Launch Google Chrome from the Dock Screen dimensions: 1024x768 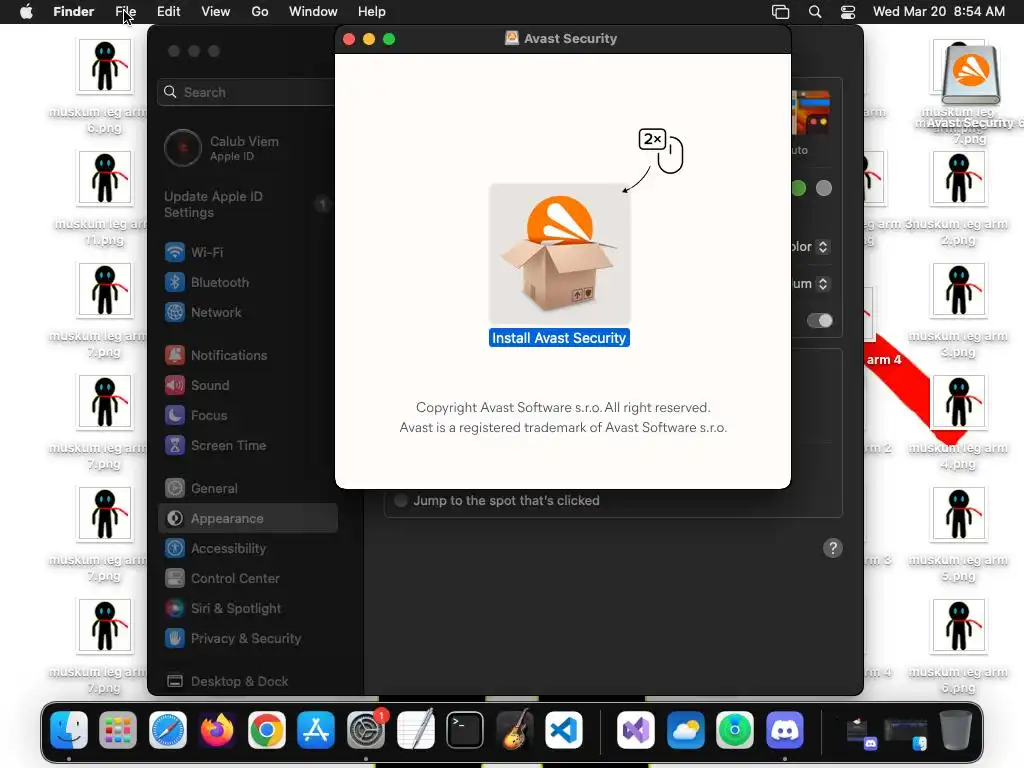coord(266,730)
